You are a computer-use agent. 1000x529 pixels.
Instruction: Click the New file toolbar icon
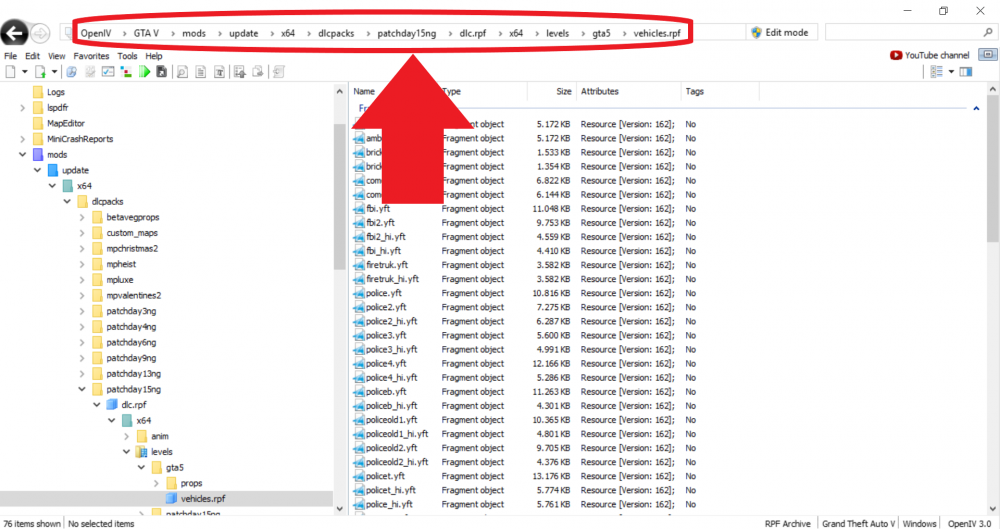(10, 72)
